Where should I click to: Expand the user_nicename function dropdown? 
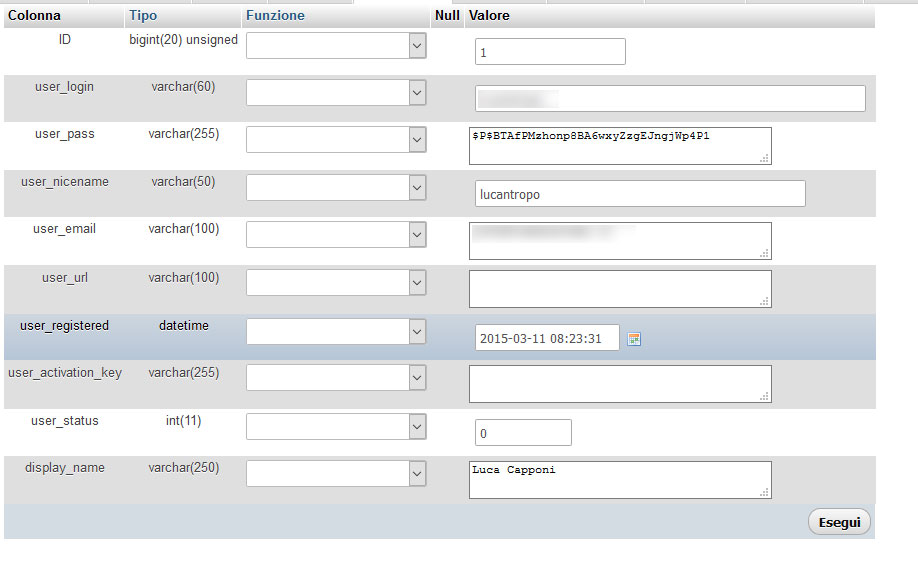(x=336, y=187)
